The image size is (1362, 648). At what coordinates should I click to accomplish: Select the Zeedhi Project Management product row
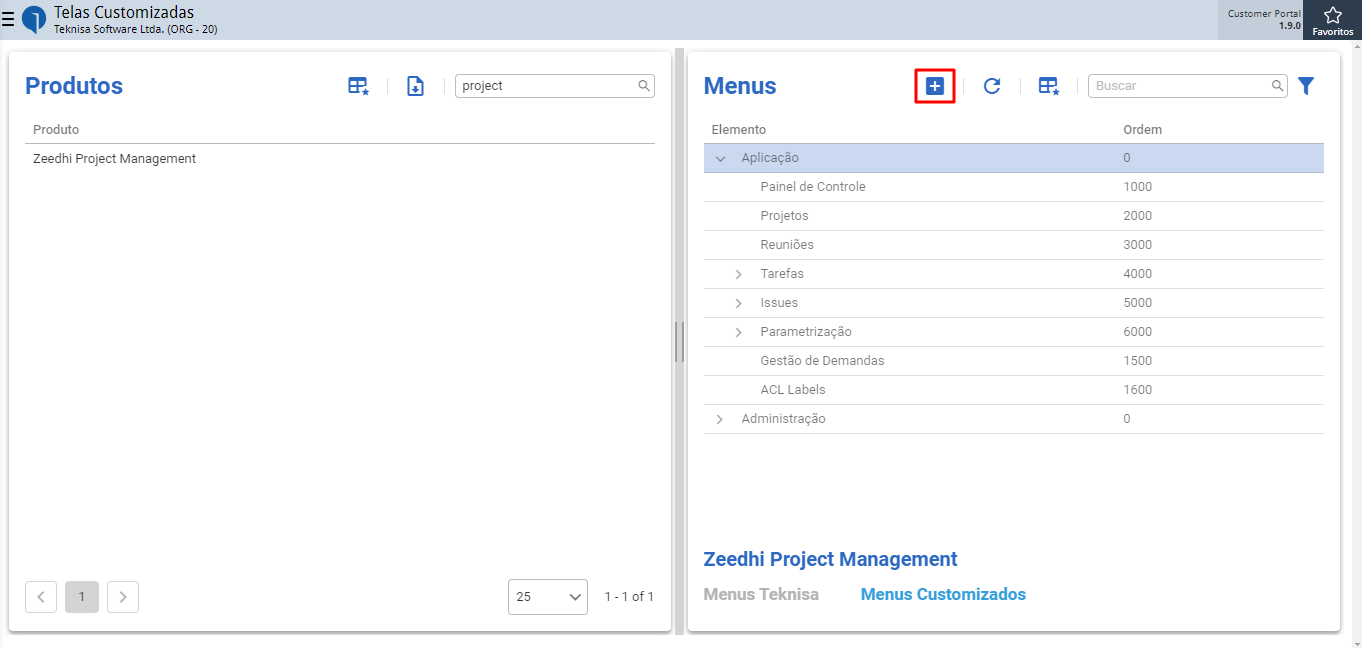click(x=340, y=158)
